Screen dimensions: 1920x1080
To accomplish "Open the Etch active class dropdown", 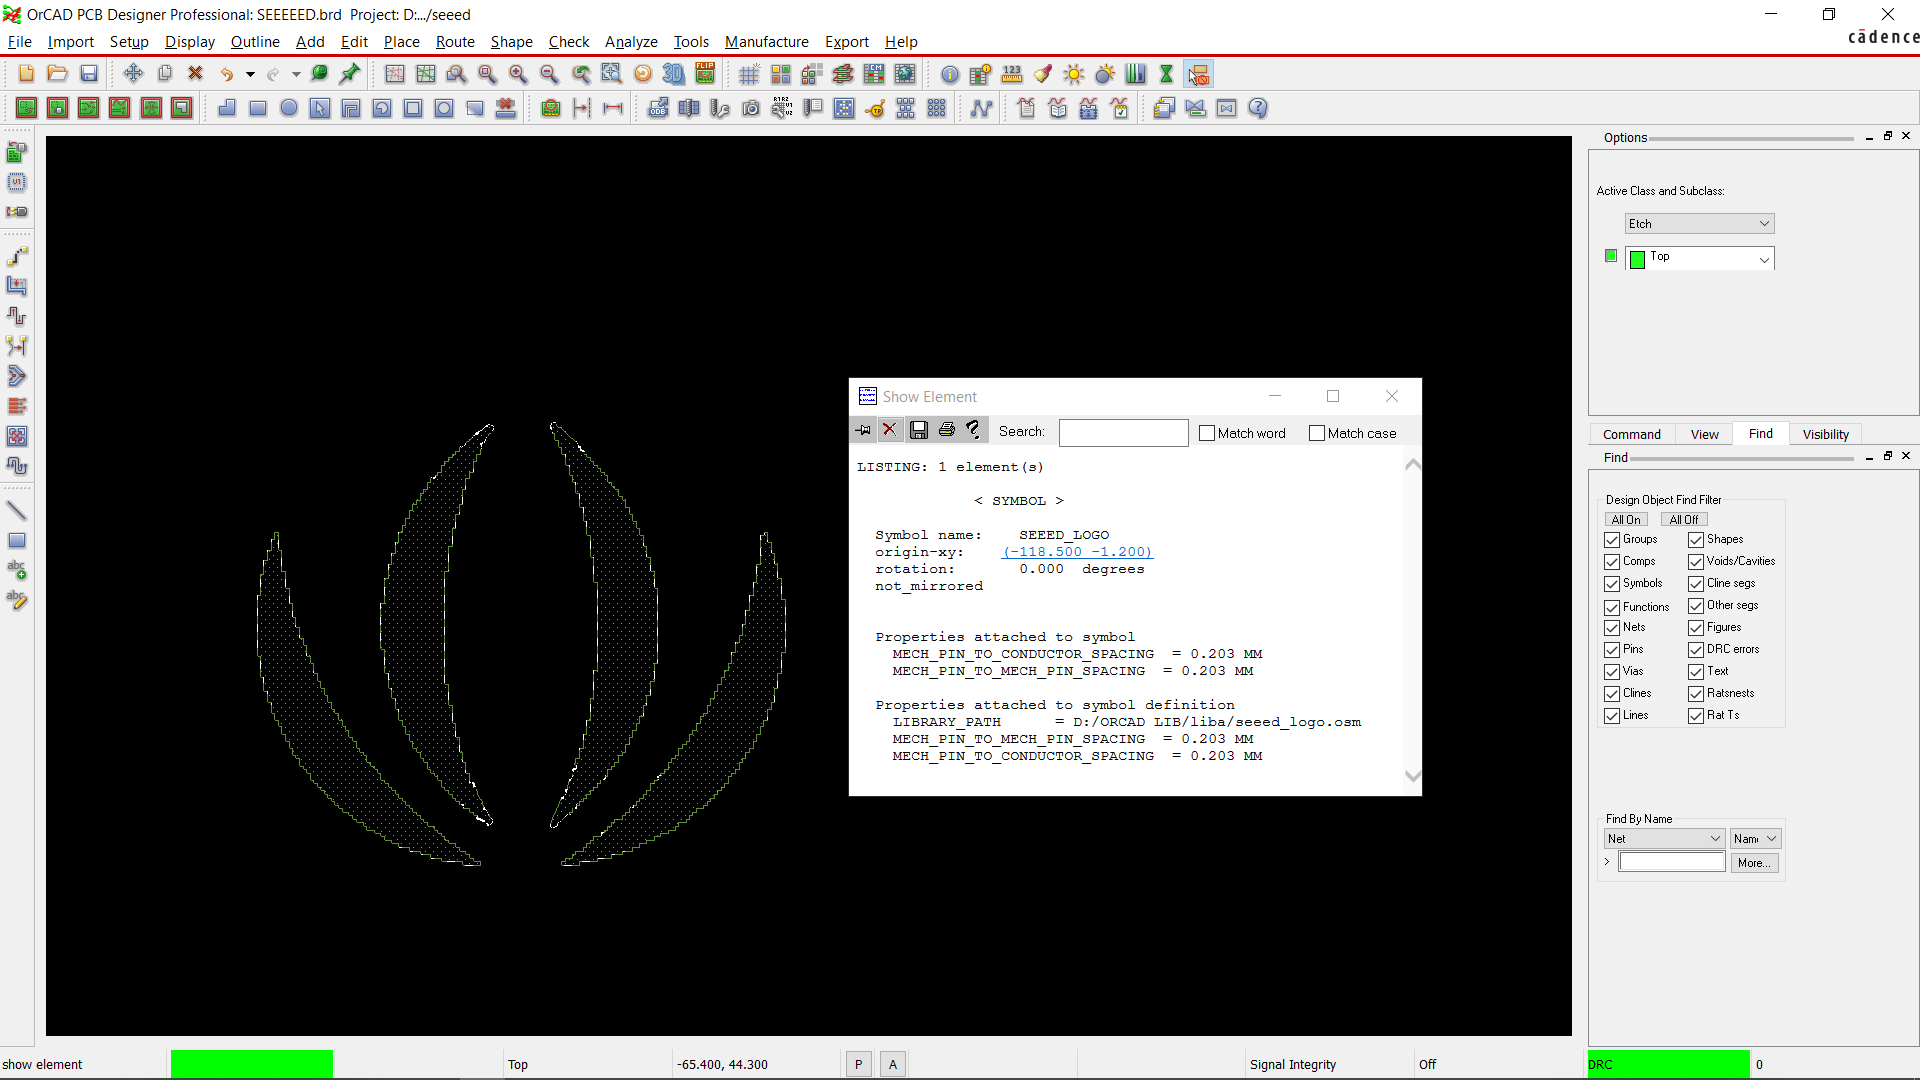I will (1699, 224).
